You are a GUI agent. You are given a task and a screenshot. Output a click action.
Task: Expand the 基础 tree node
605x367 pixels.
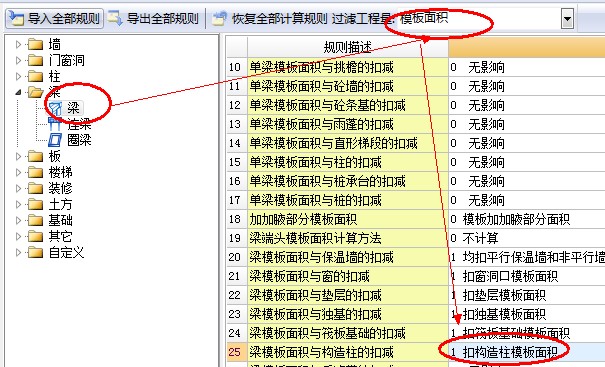pos(18,220)
